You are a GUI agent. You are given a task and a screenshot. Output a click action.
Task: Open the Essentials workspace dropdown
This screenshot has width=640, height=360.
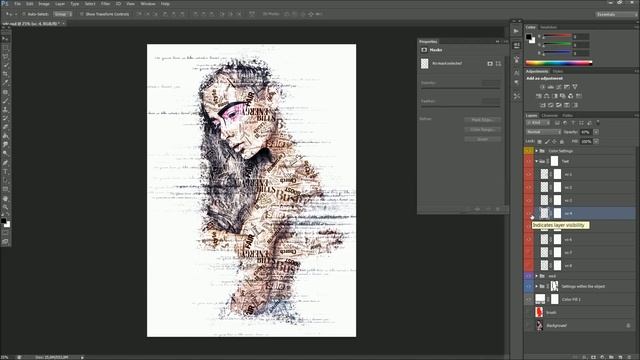(x=616, y=14)
